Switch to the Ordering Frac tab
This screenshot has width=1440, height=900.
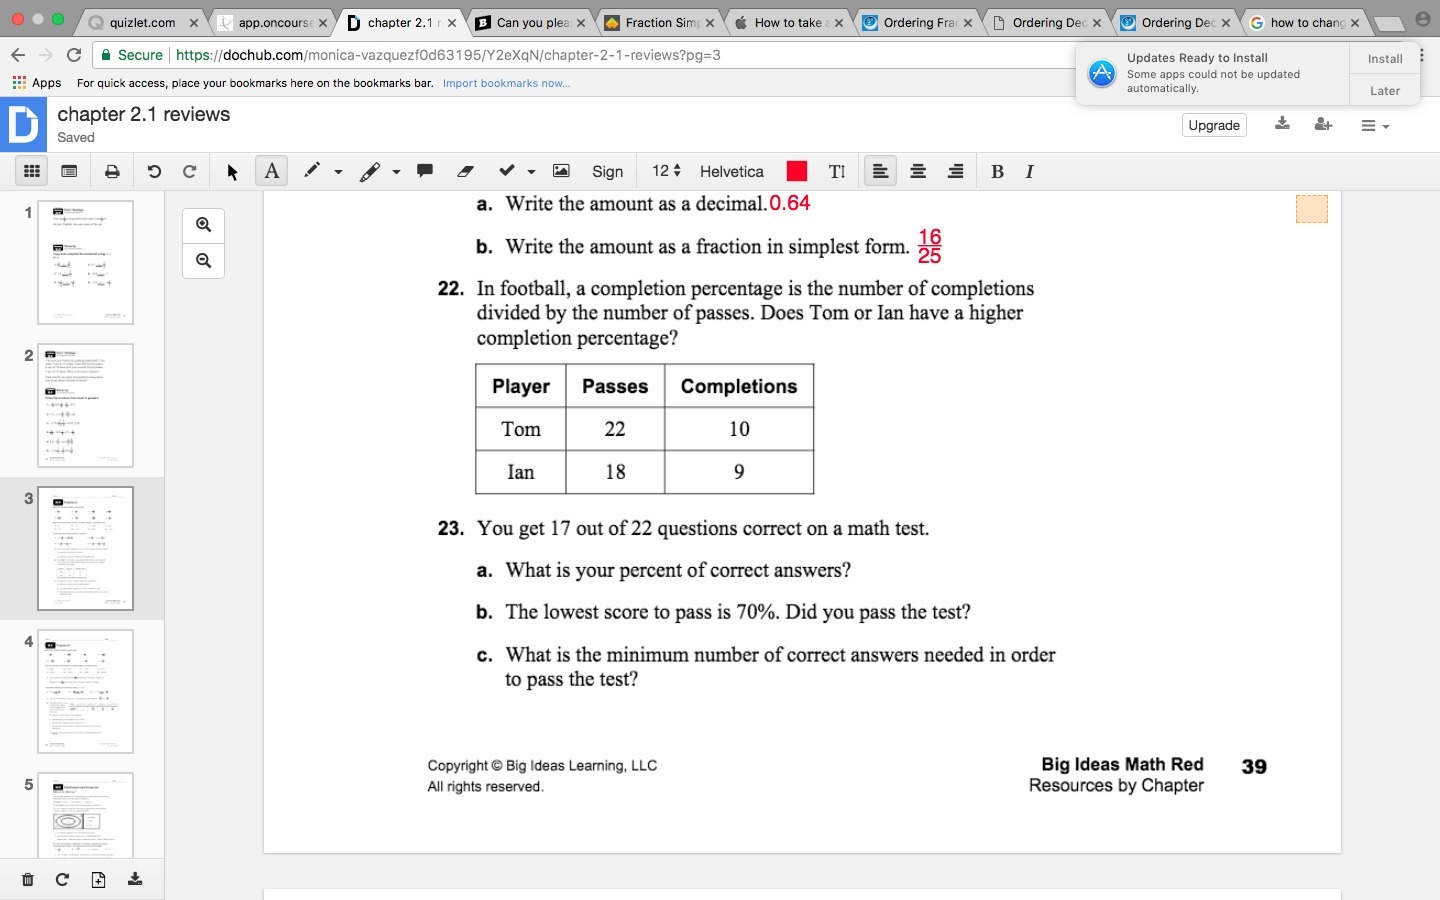[x=917, y=22]
